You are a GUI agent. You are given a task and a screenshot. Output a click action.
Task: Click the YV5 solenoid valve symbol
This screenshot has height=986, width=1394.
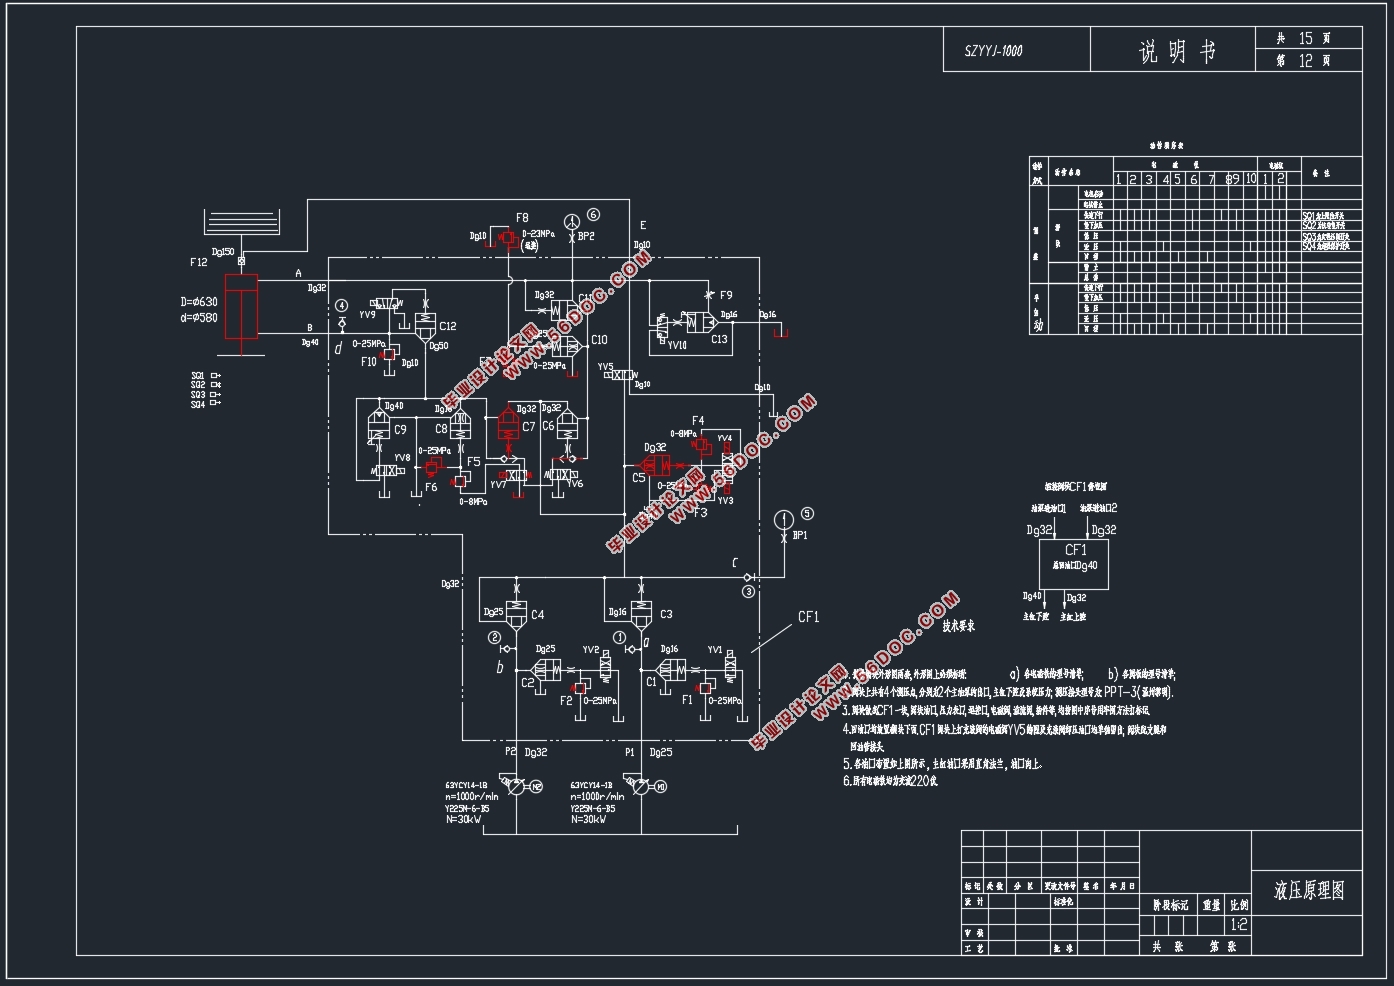click(x=621, y=375)
